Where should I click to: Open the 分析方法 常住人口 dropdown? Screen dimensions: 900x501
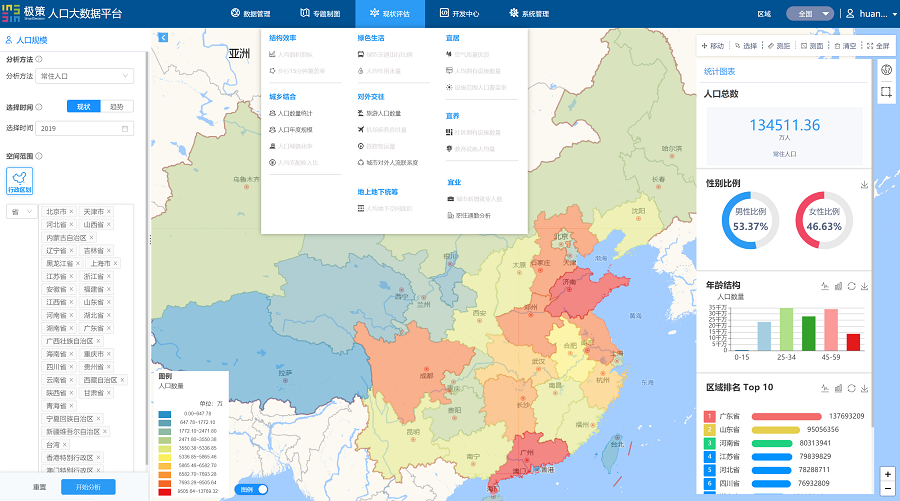click(85, 76)
